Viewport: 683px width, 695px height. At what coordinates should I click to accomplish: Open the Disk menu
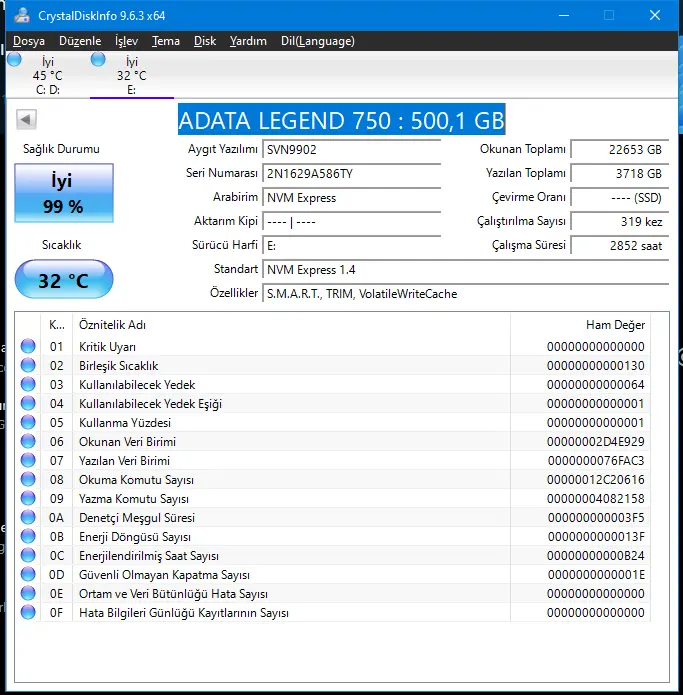(205, 41)
